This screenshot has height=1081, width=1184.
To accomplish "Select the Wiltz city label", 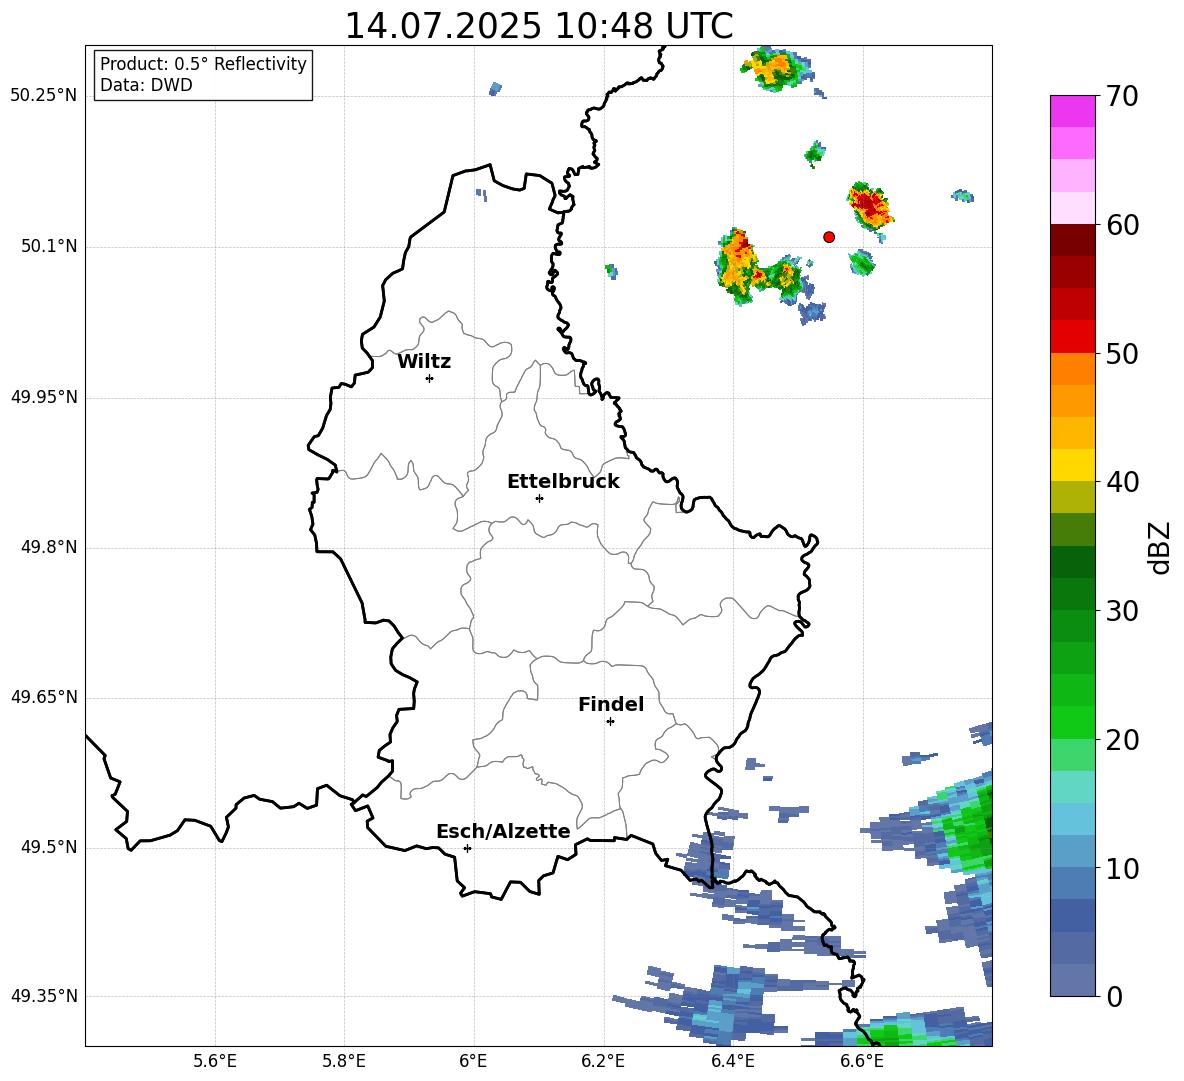I will (x=424, y=362).
